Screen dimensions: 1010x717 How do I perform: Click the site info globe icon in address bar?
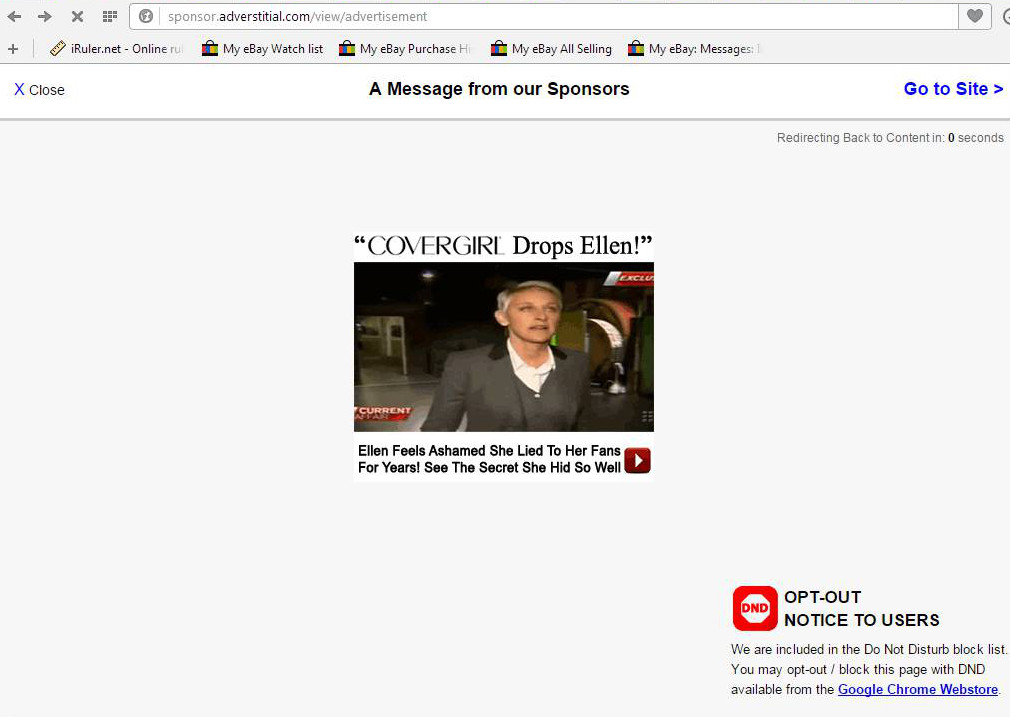(146, 16)
